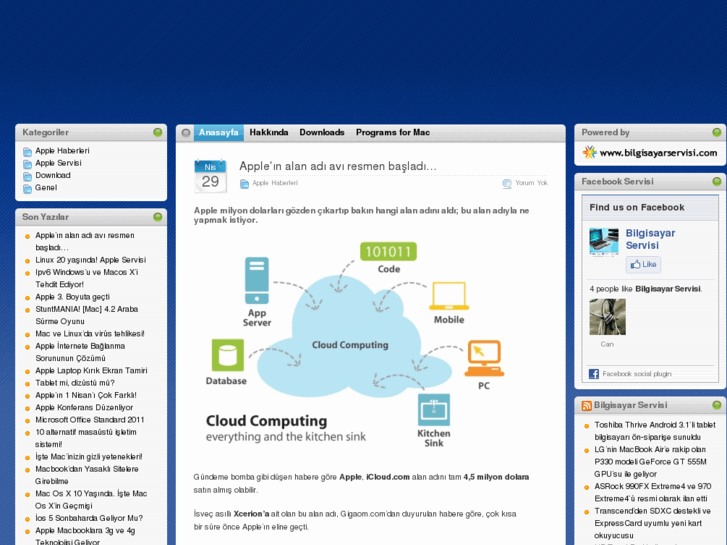Open Apple Laptop Kırık Ekran Tamiri post

pyautogui.click(x=91, y=371)
